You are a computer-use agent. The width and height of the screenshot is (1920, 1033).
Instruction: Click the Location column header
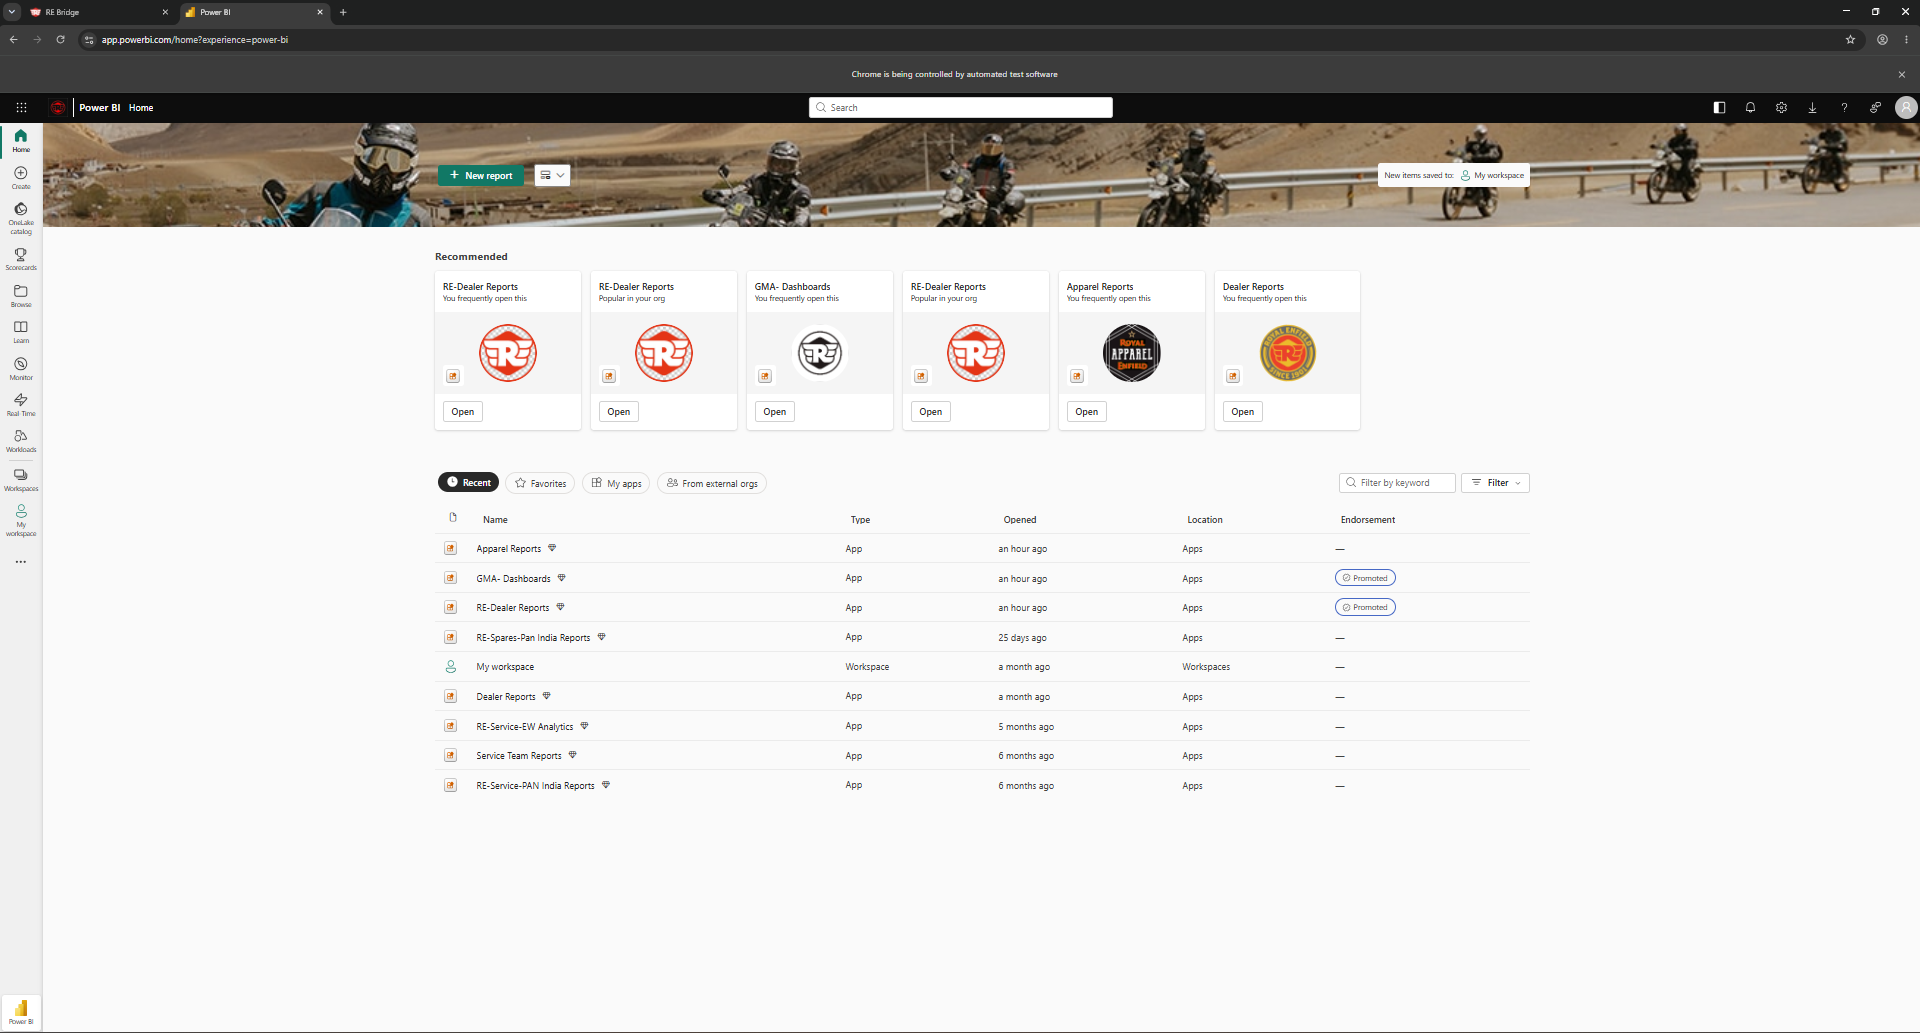(1205, 520)
